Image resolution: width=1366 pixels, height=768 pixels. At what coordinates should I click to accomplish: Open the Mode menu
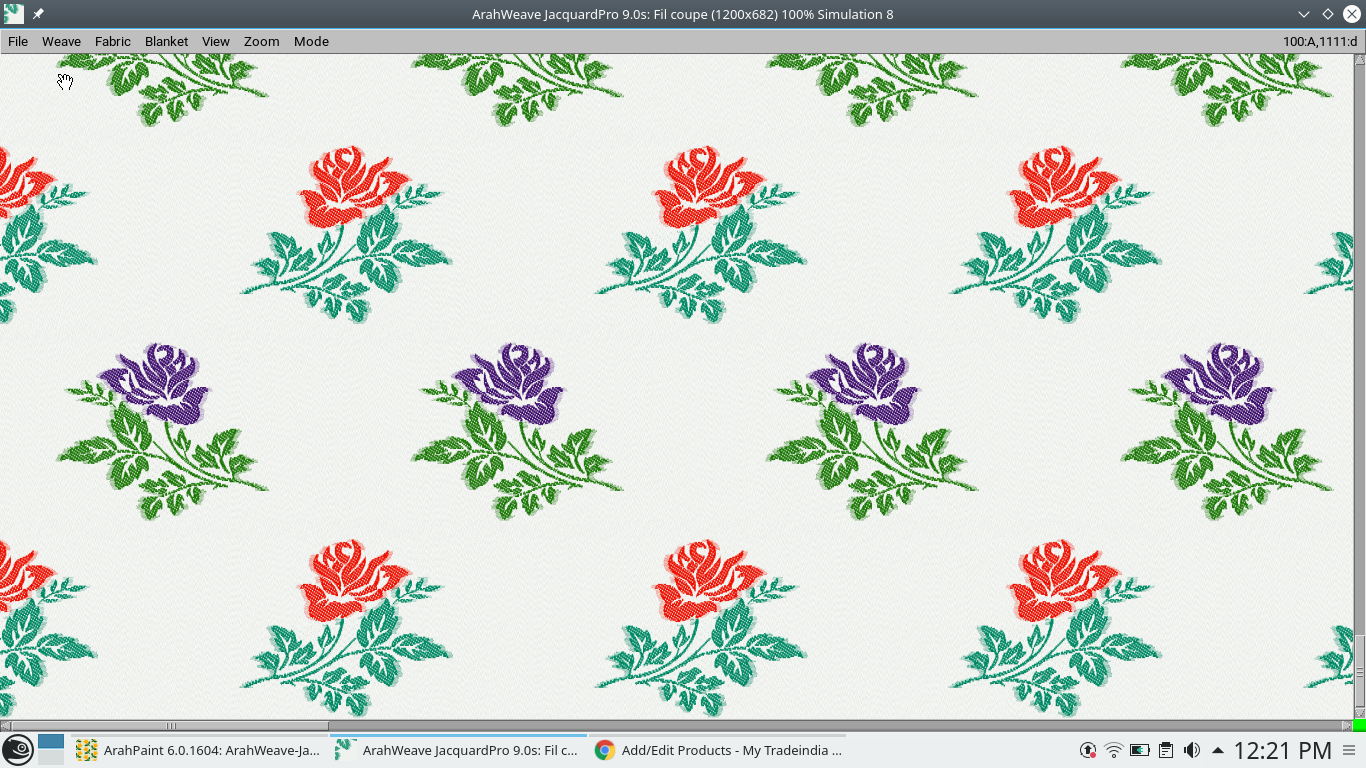[311, 41]
